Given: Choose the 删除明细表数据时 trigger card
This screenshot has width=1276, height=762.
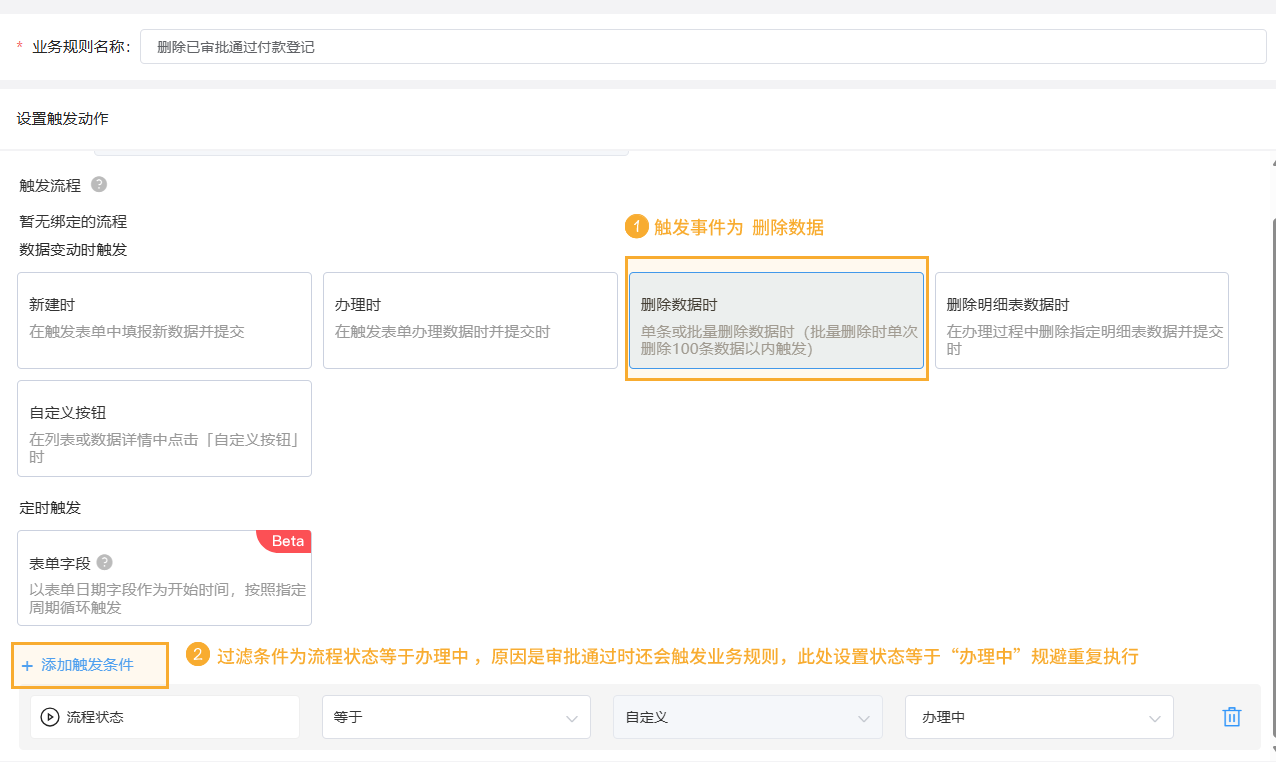Looking at the screenshot, I should [1081, 320].
